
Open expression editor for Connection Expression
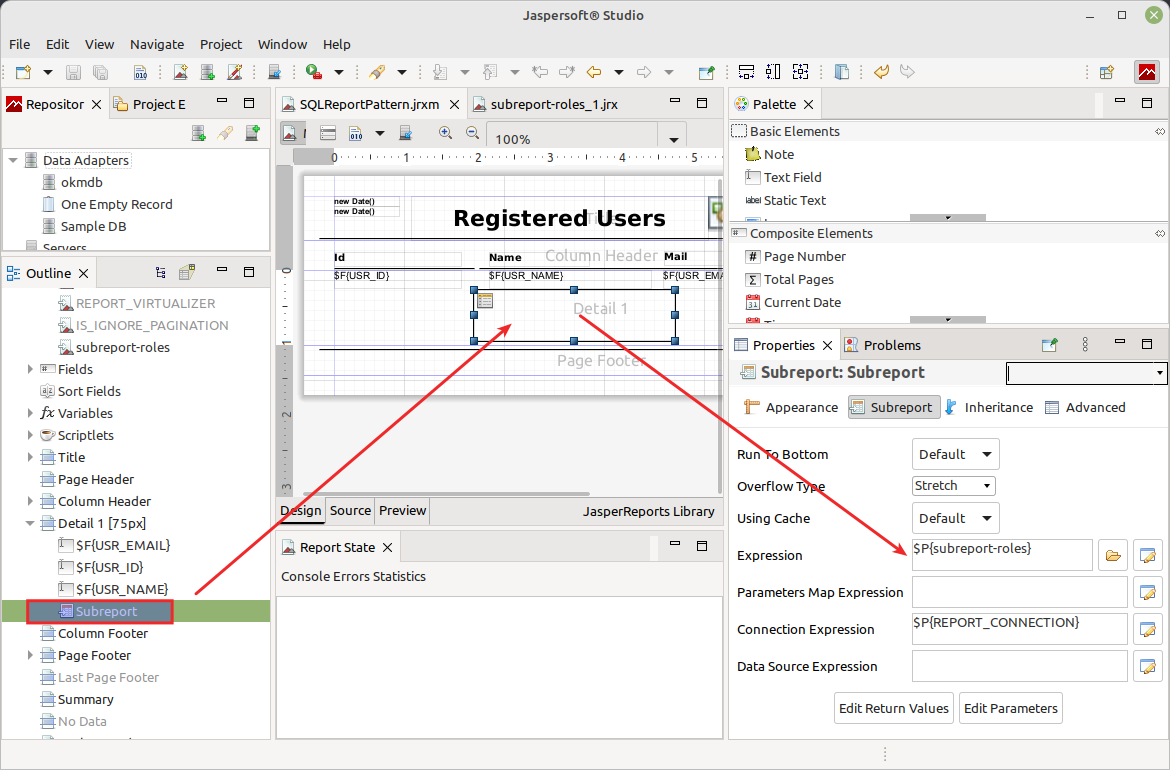[x=1148, y=629]
